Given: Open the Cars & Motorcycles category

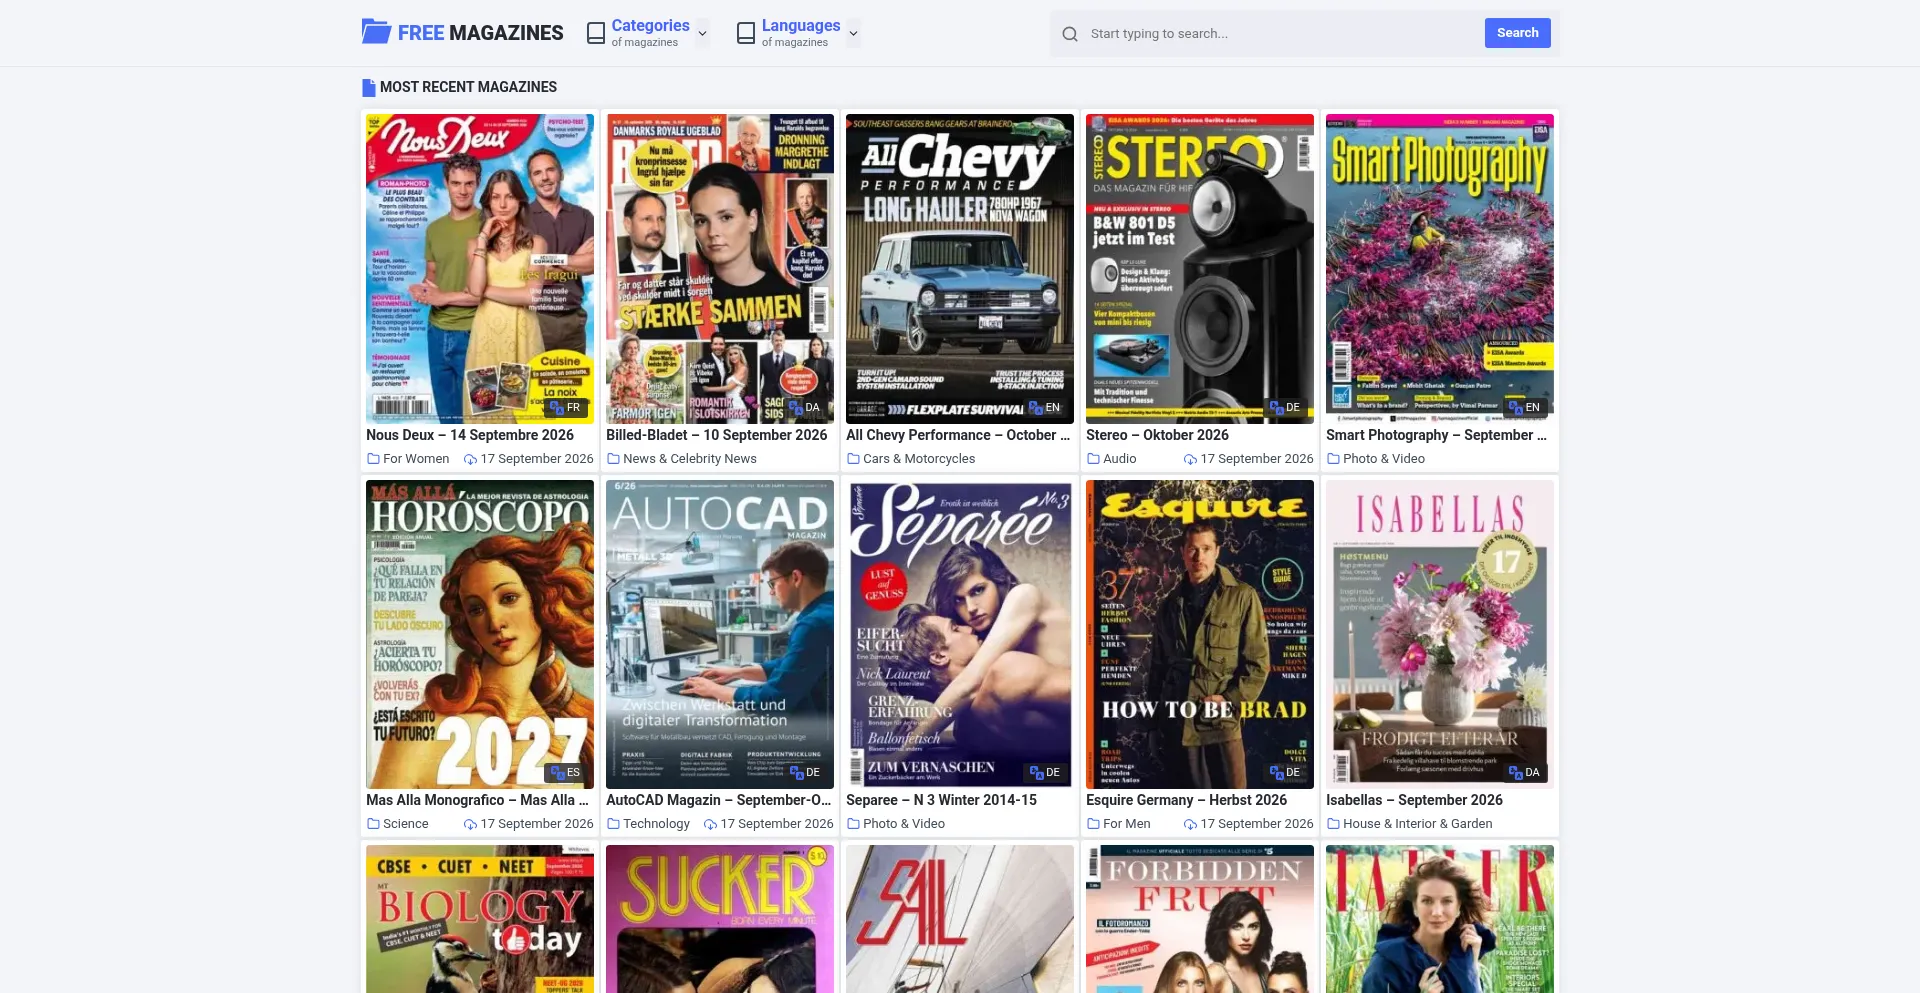Looking at the screenshot, I should pos(919,459).
